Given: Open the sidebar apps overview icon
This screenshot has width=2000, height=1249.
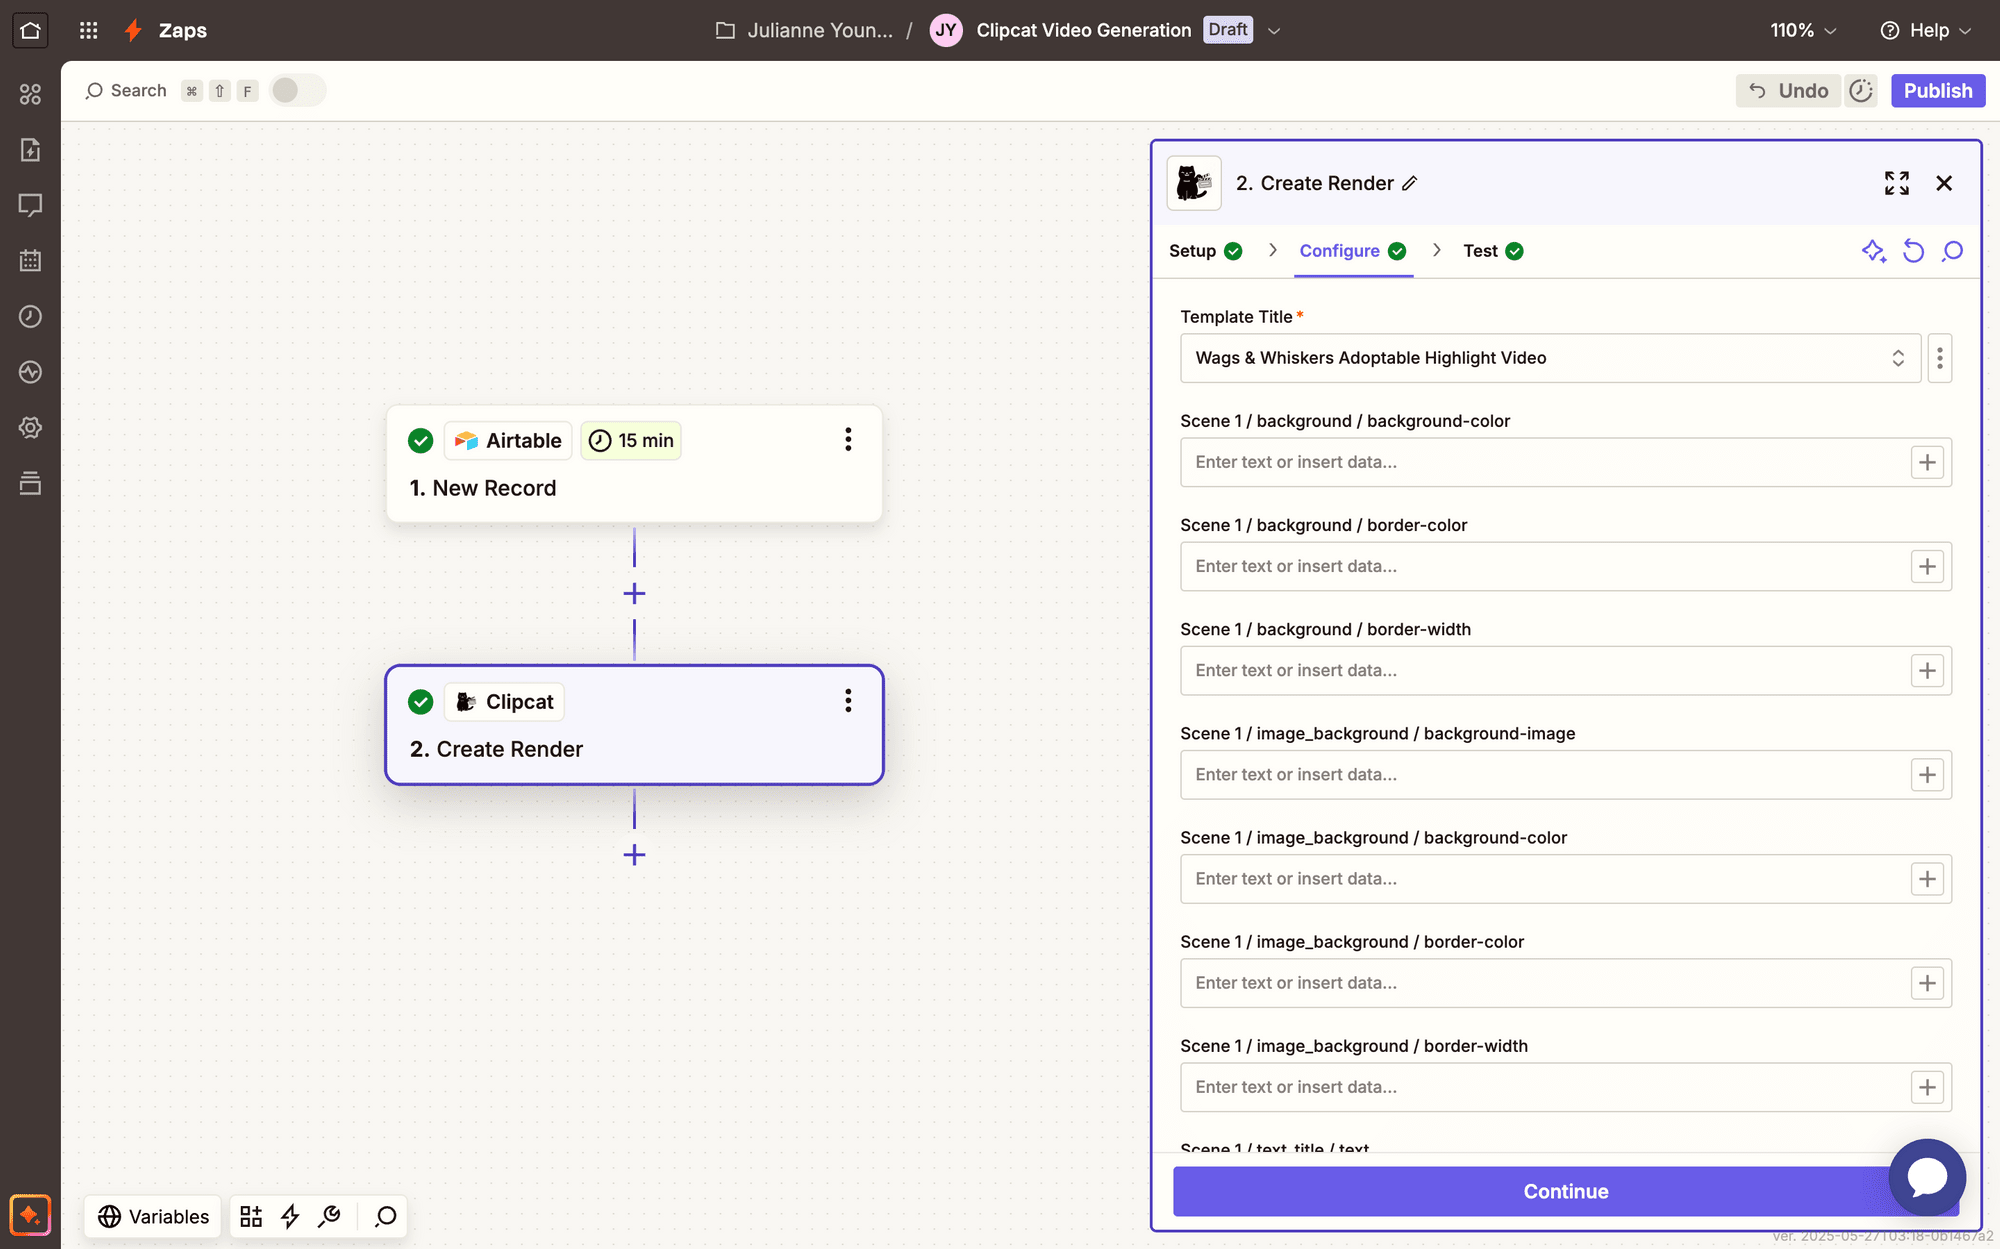Looking at the screenshot, I should (30, 94).
